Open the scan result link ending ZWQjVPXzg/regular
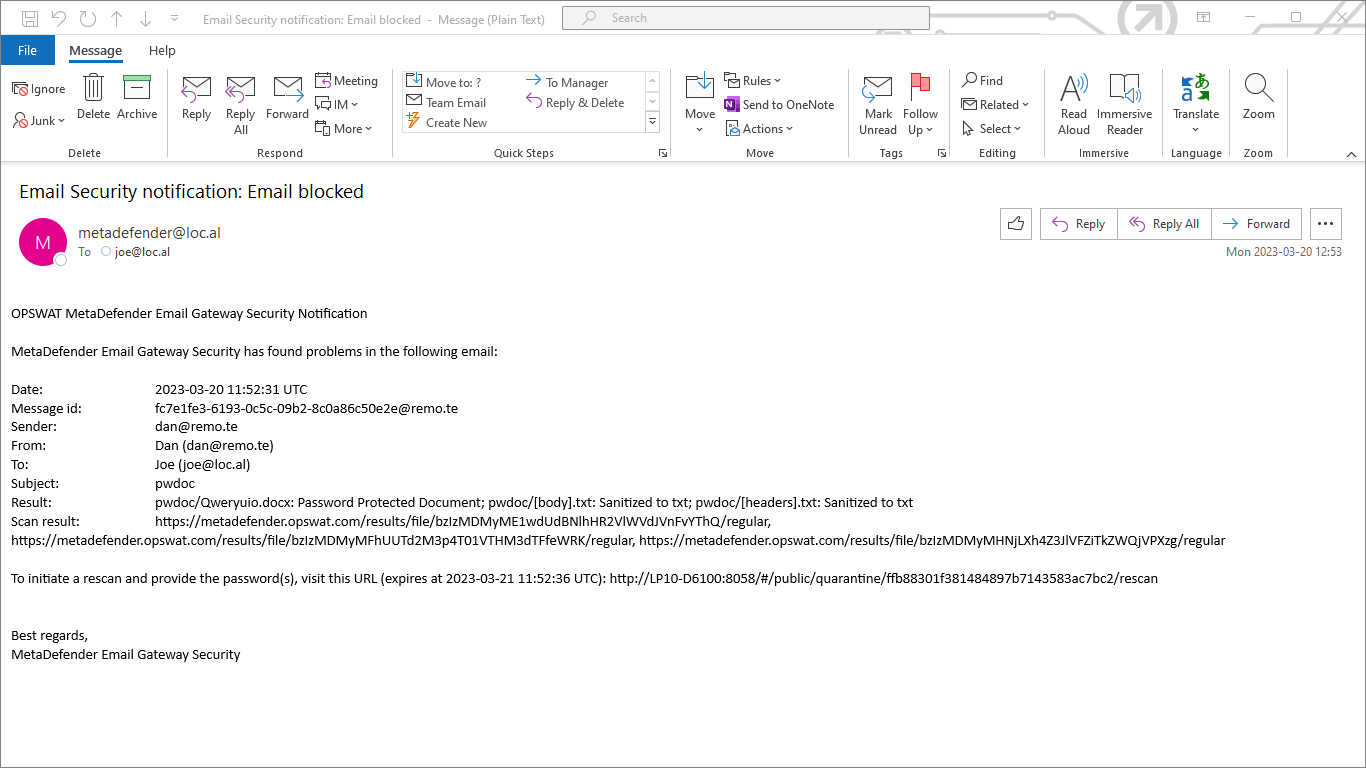Image resolution: width=1366 pixels, height=768 pixels. pyautogui.click(x=932, y=540)
